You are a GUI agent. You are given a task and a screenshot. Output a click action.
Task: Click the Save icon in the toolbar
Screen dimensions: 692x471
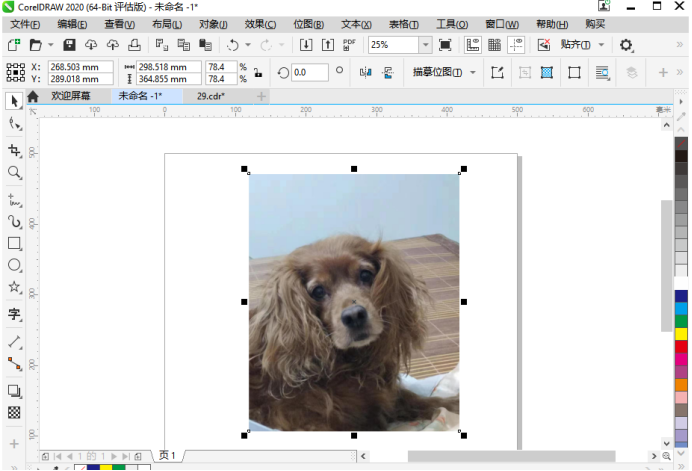[x=69, y=45]
